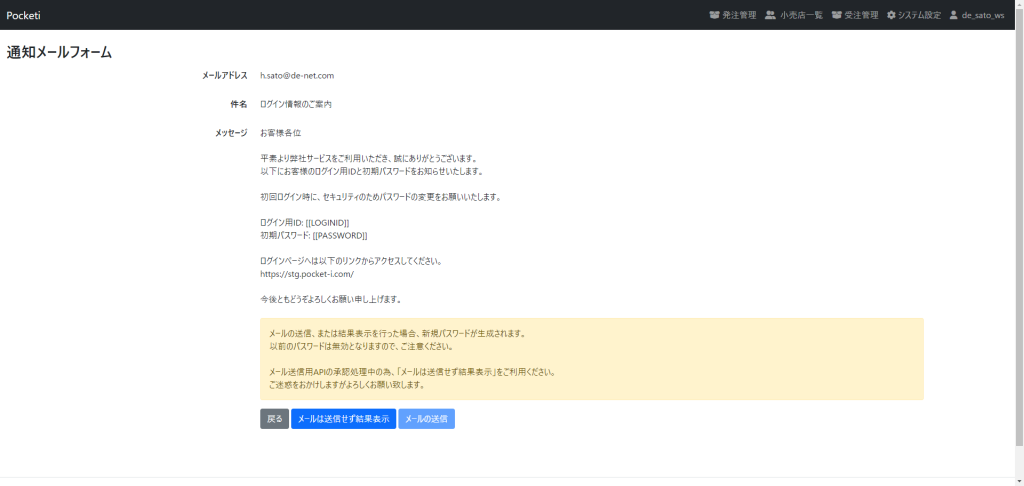Click the user avatar icon beside de_sato_ws
Viewport: 1024px width, 486px height.
click(953, 15)
